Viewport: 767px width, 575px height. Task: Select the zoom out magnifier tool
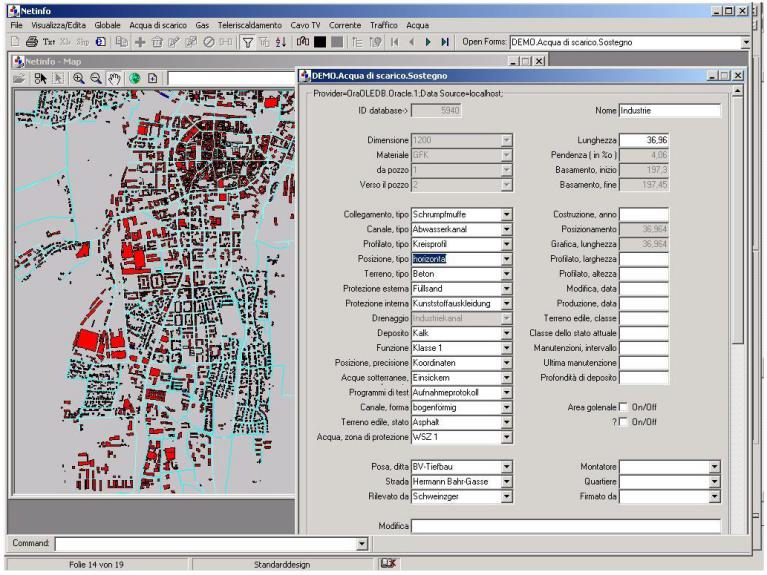point(96,78)
